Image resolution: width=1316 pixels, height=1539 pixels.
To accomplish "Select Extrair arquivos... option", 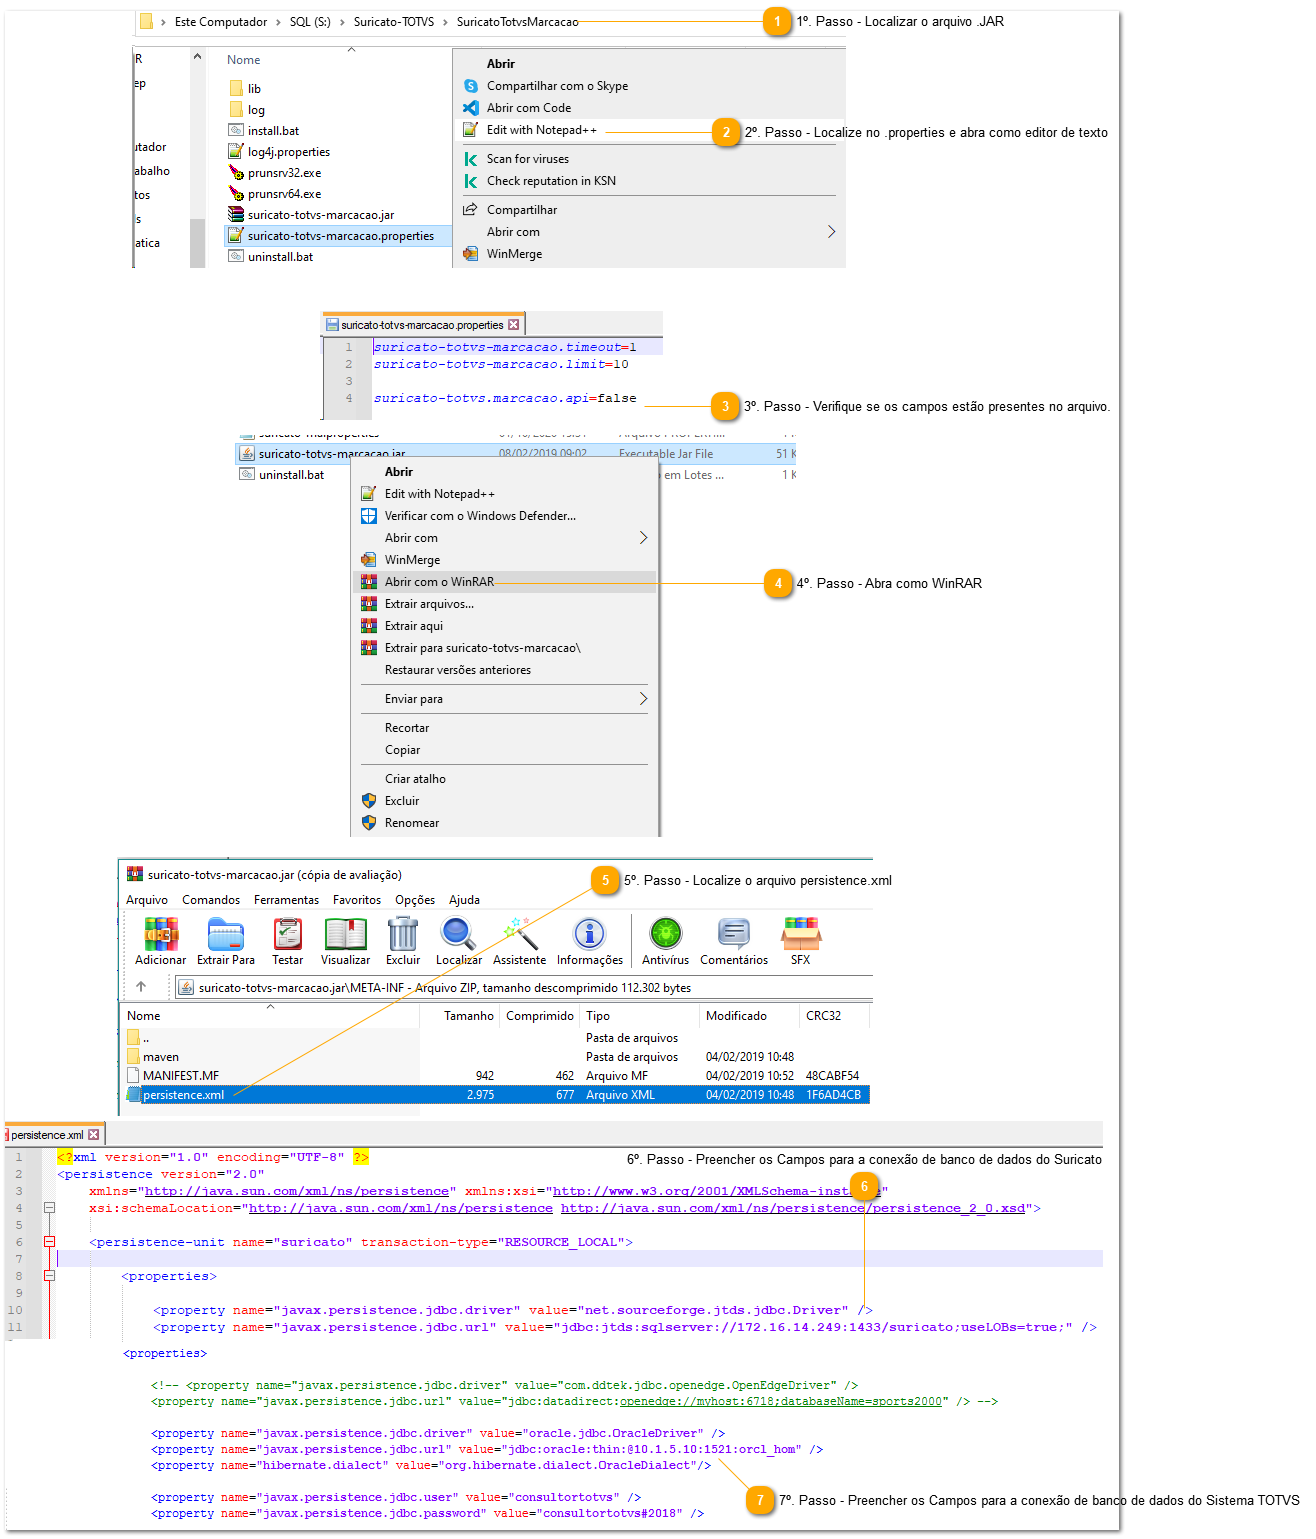I will [x=506, y=604].
